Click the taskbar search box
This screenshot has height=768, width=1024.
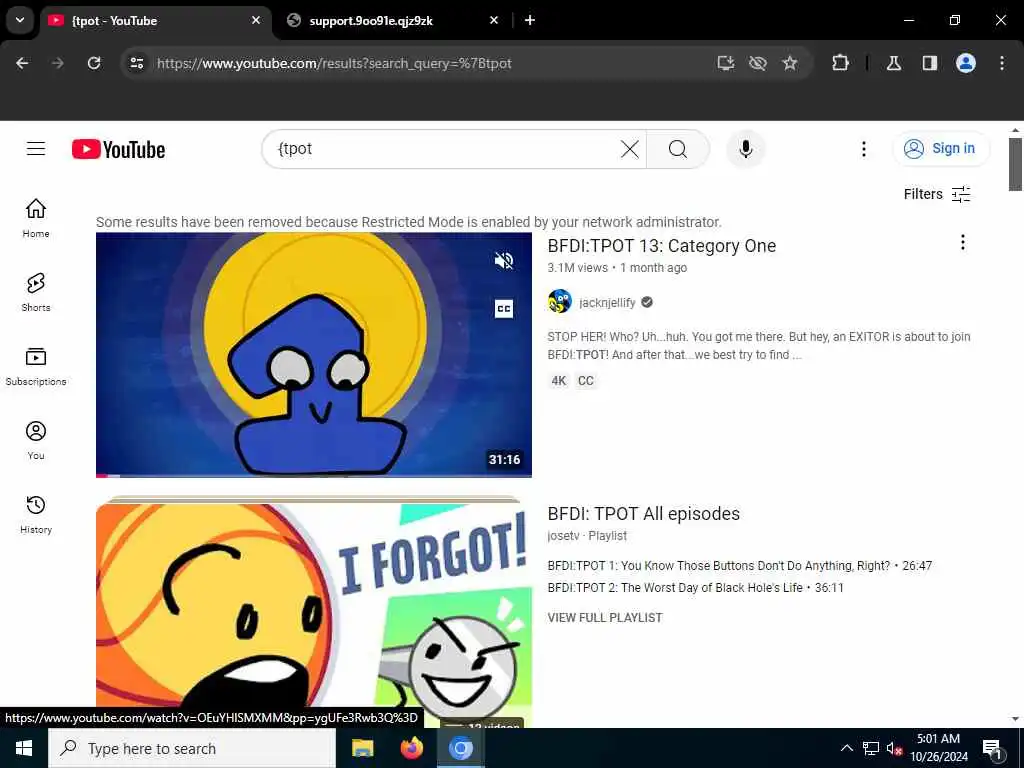[x=192, y=748]
